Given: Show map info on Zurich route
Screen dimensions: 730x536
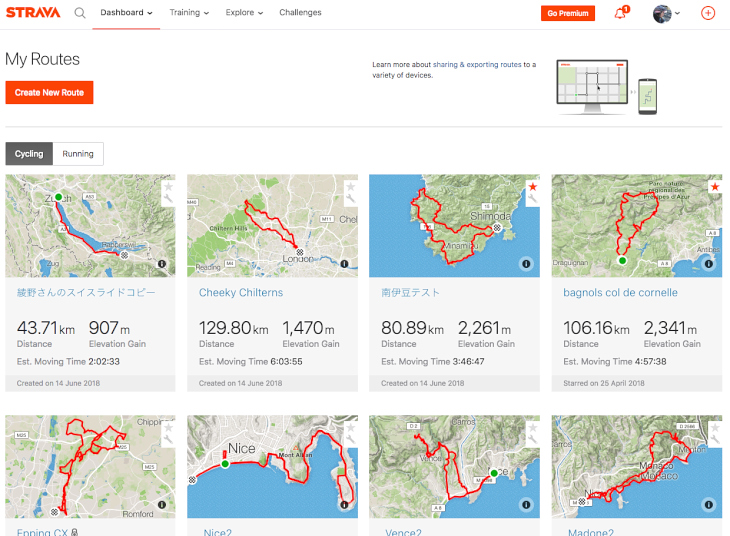Looking at the screenshot, I should tap(162, 264).
